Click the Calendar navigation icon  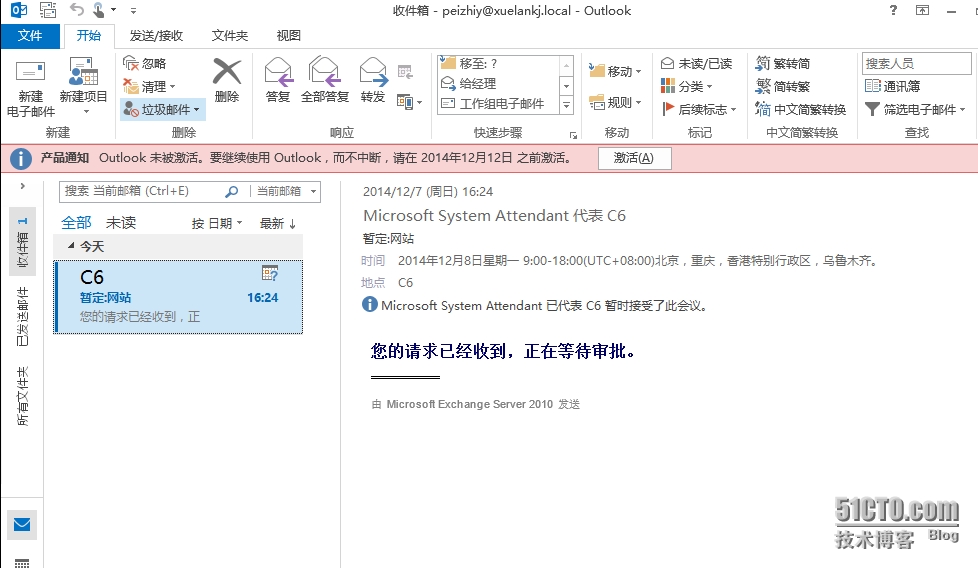pos(22,563)
